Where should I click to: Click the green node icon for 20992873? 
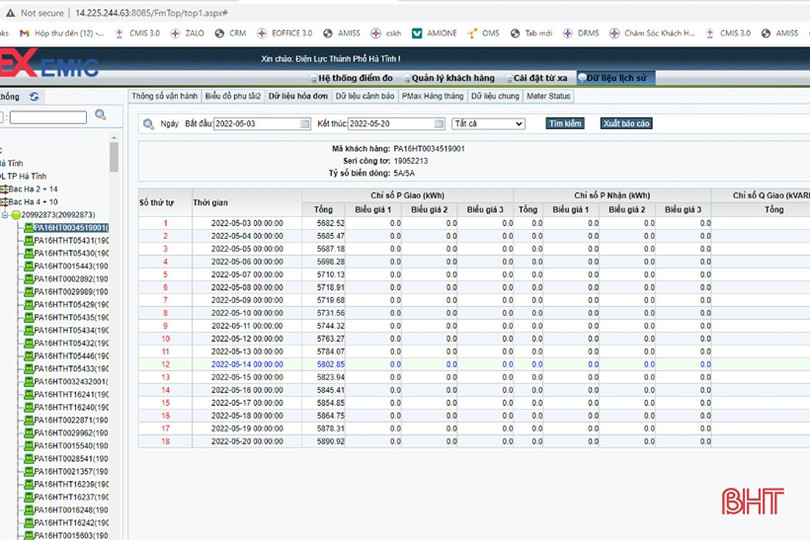(x=16, y=215)
